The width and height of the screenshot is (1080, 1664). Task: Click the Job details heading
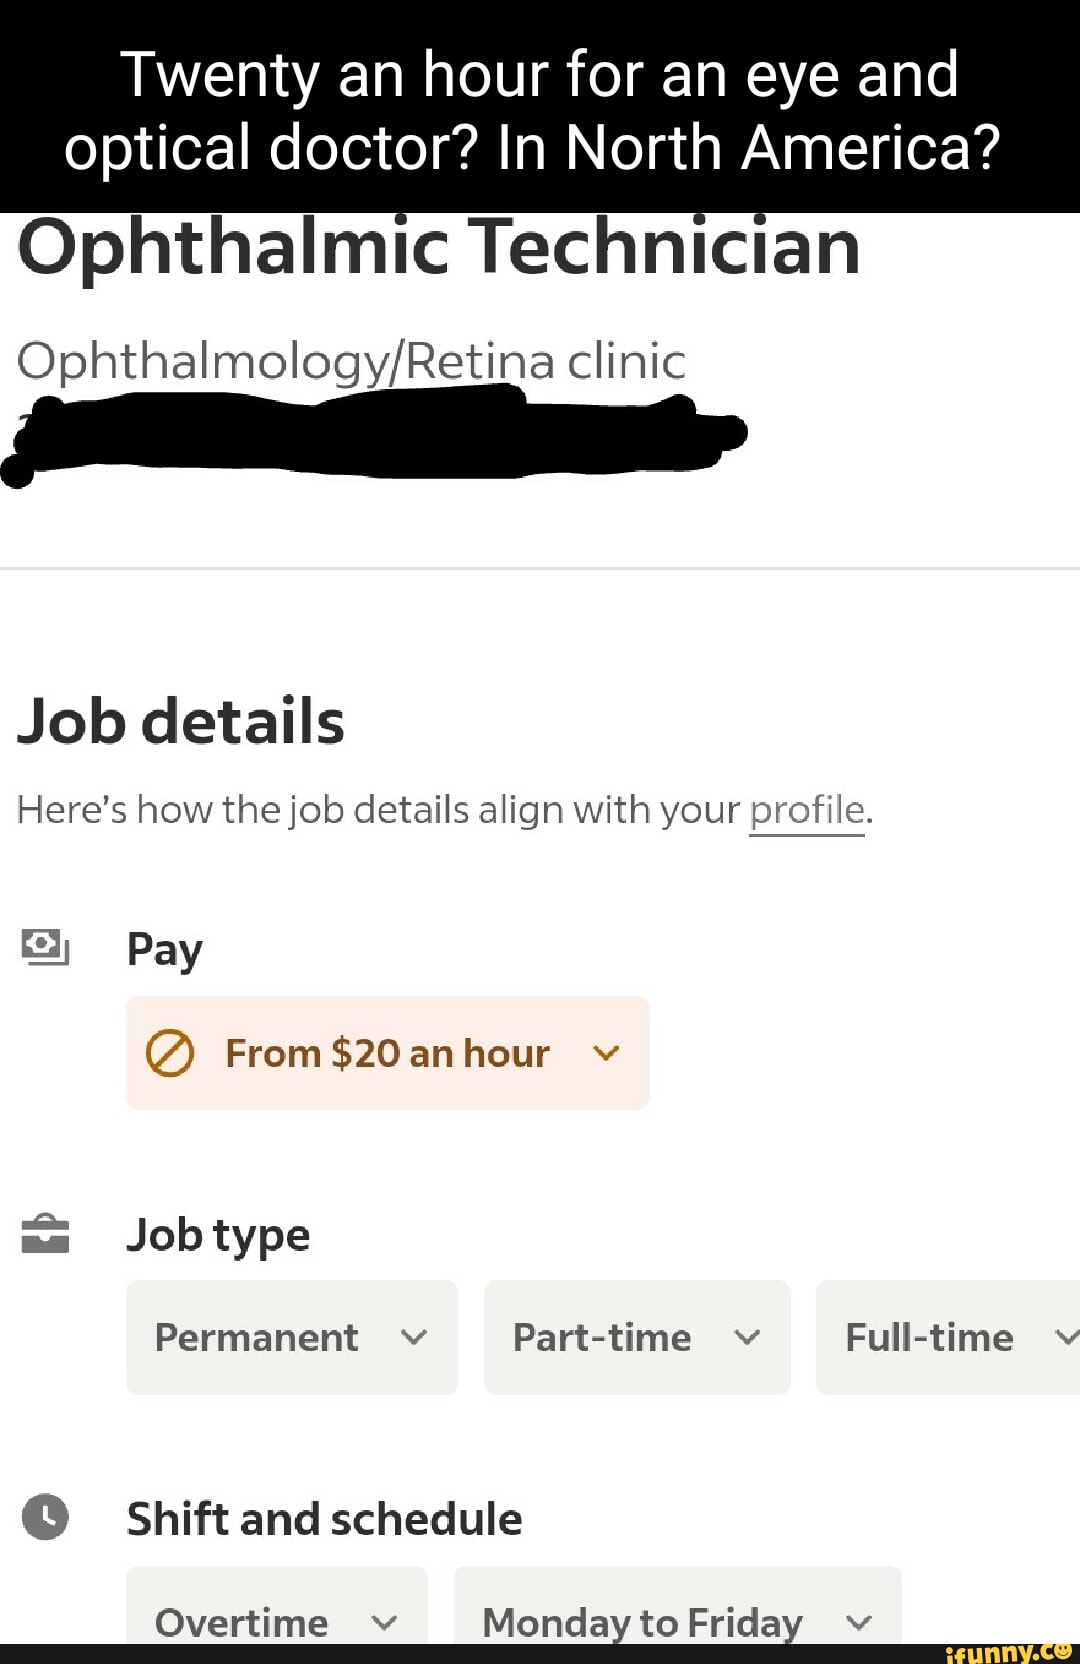tap(181, 721)
